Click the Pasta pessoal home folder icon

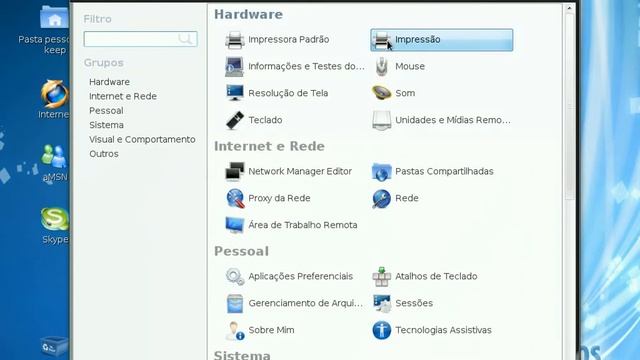[55, 18]
